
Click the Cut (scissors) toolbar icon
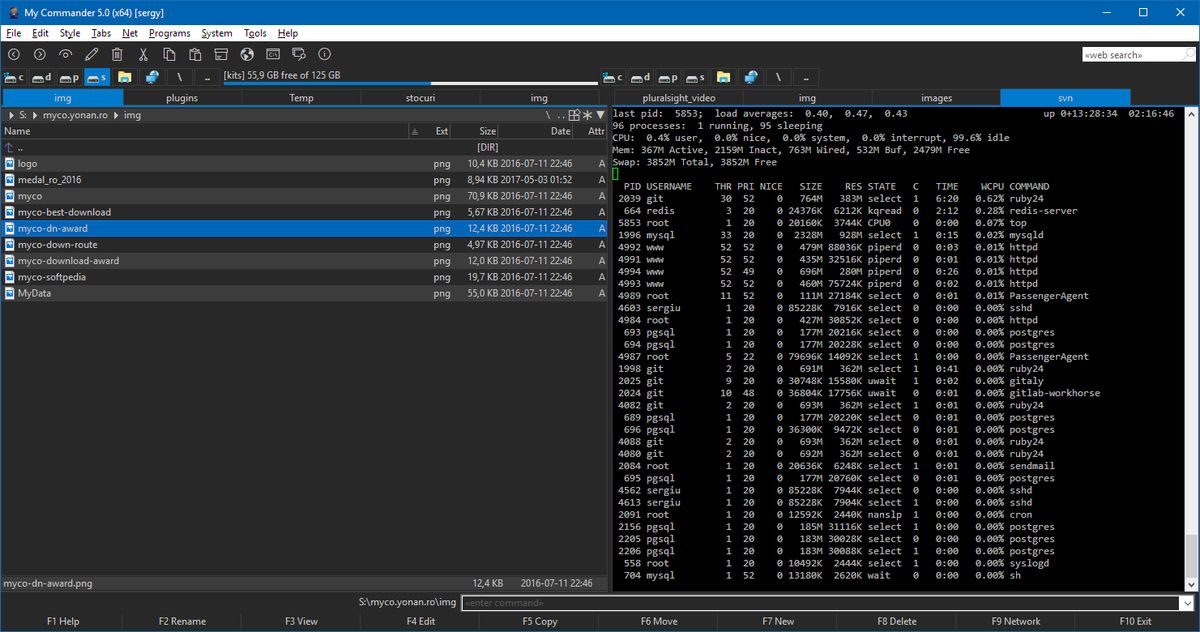143,54
